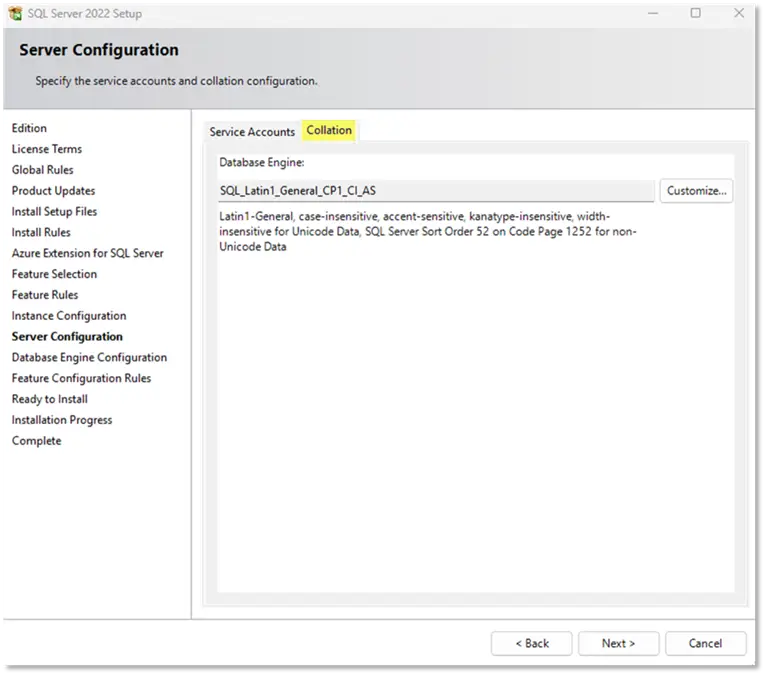The image size is (766, 676).
Task: Click the subtitle about service accounts and collation
Action: [x=176, y=81]
